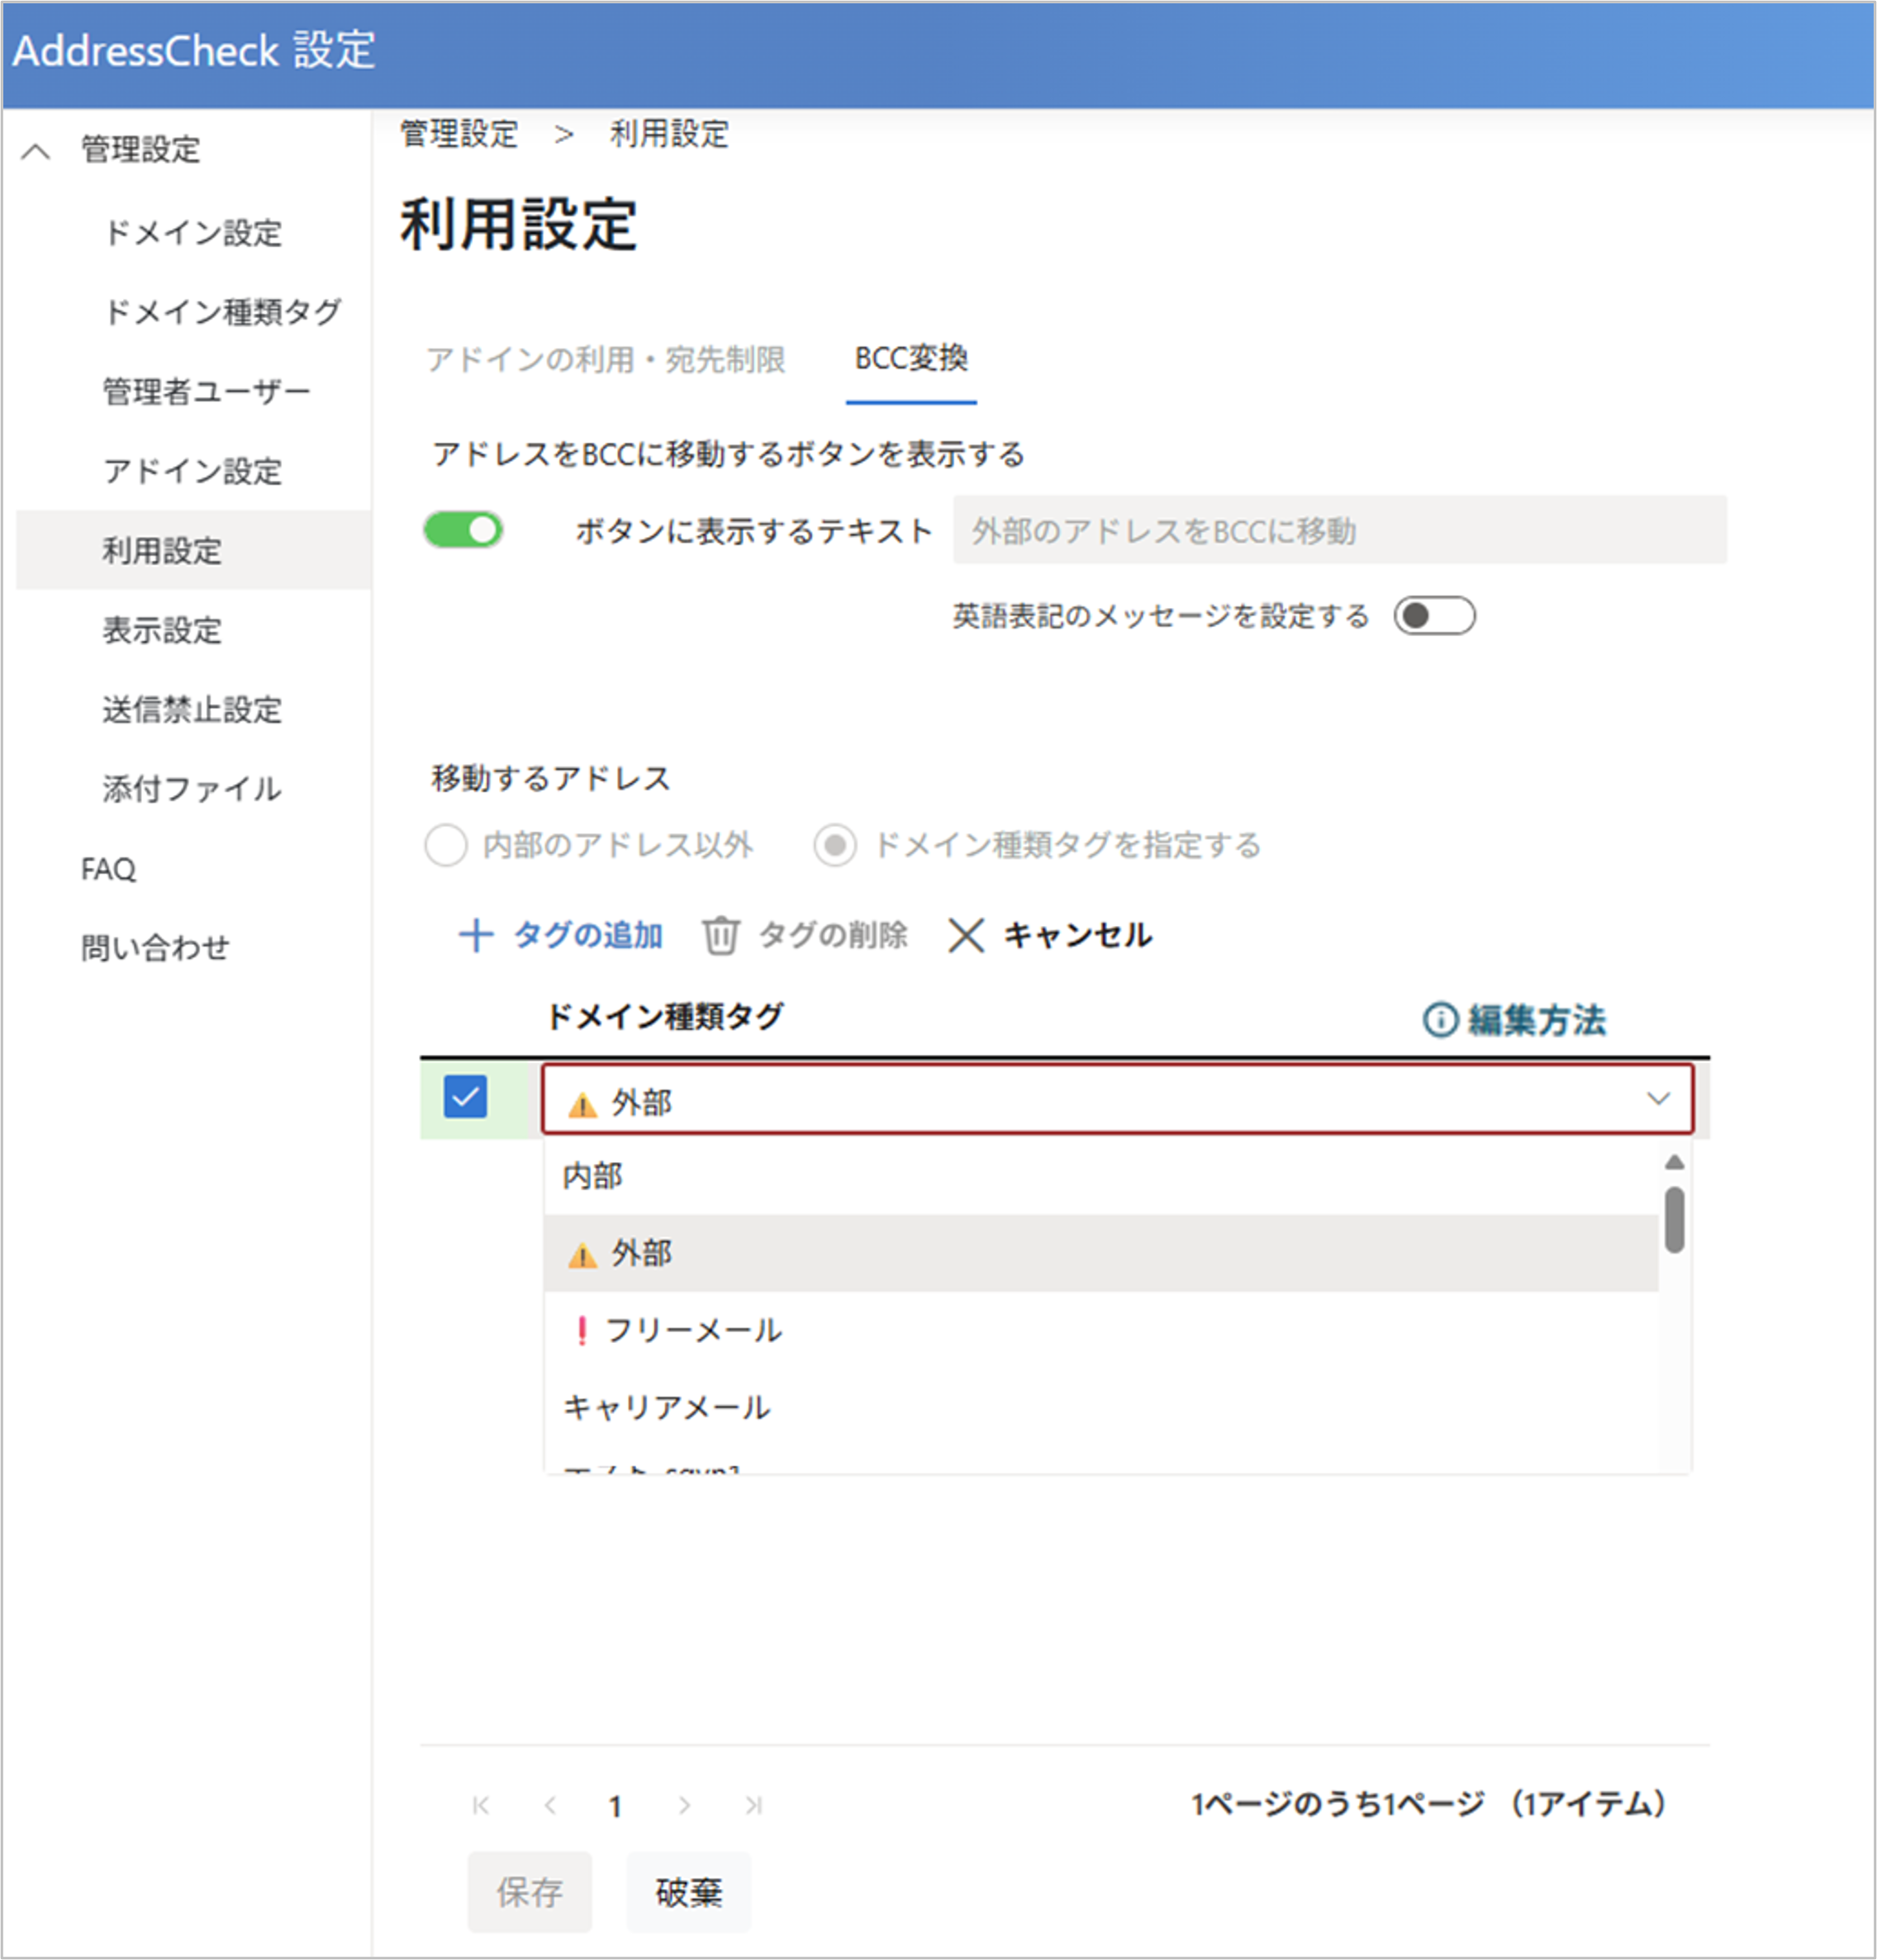Click the 保存 button
This screenshot has width=1877, height=1960.
click(x=529, y=1892)
